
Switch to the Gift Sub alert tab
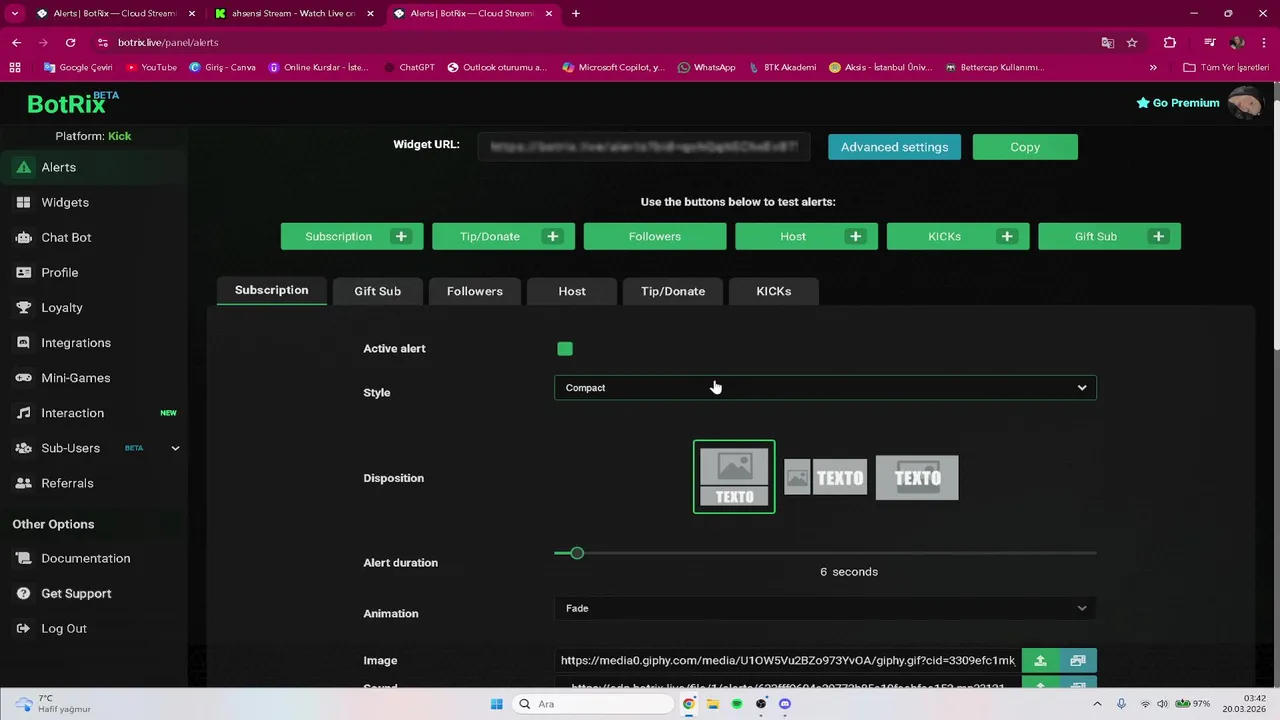tap(377, 291)
